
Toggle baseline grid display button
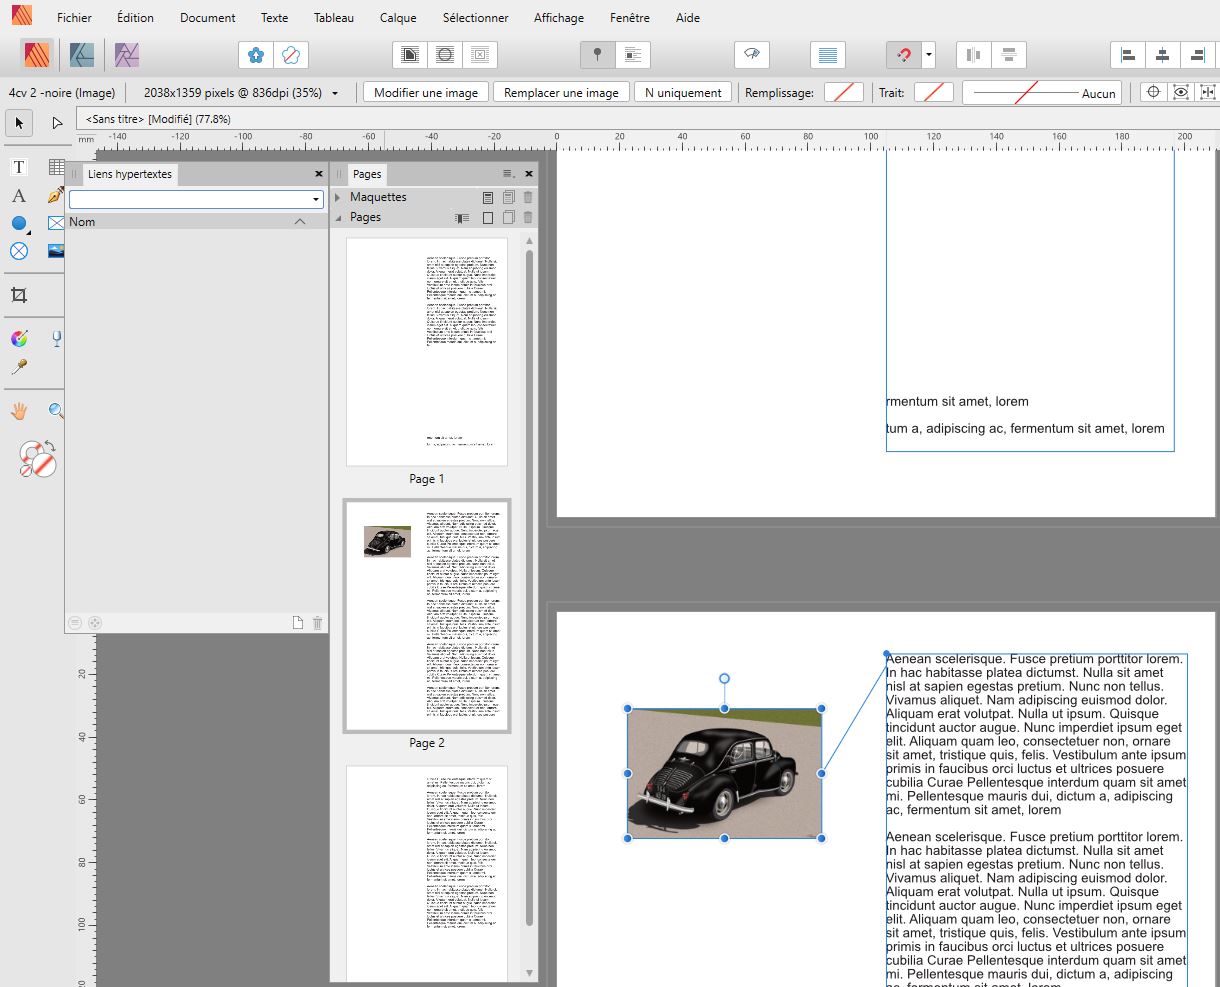pos(827,55)
